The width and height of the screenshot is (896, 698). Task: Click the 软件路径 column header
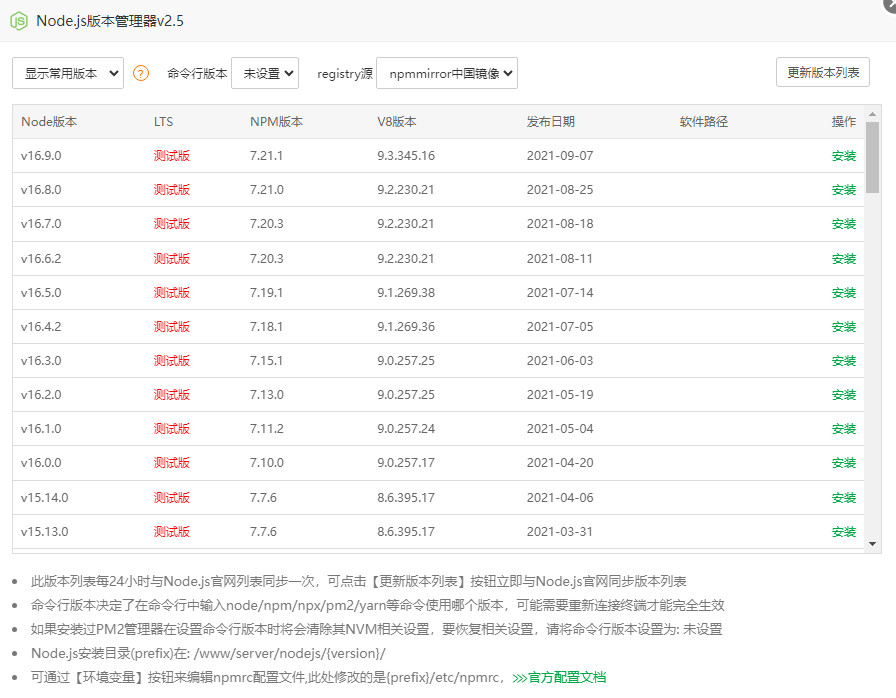[x=704, y=122]
